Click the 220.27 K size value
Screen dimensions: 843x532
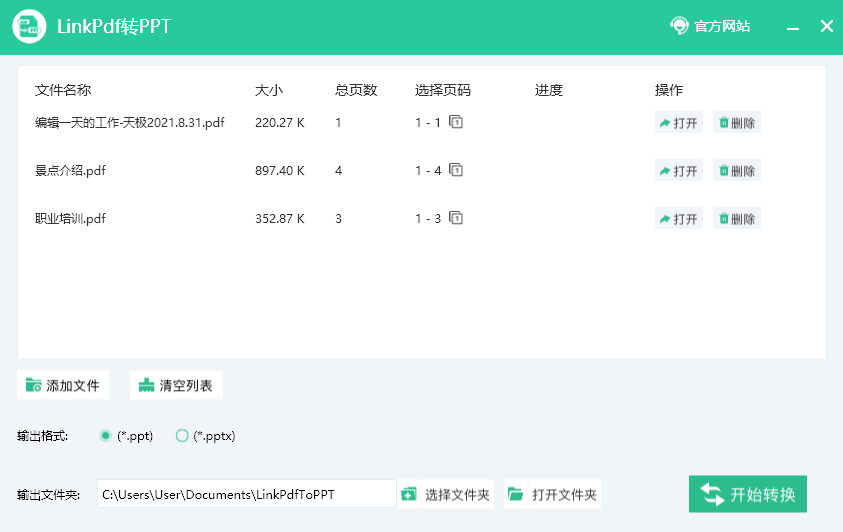(x=280, y=123)
